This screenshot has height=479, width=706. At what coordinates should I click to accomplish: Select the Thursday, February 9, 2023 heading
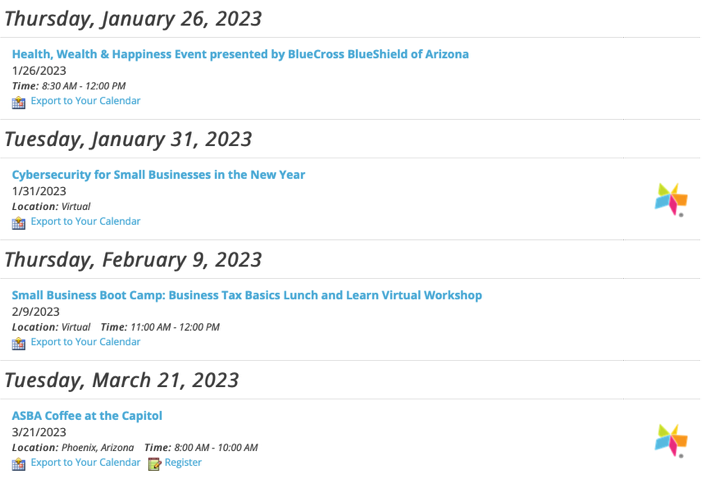[133, 260]
